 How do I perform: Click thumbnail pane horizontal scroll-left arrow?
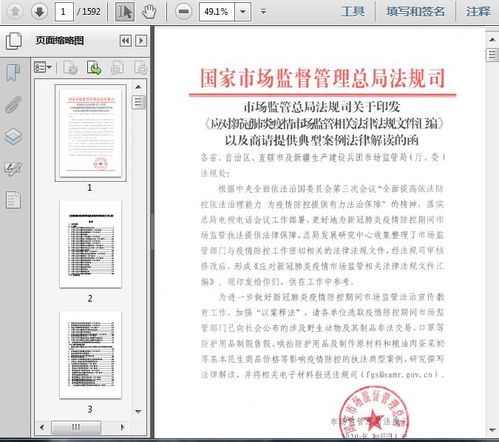(x=42, y=427)
